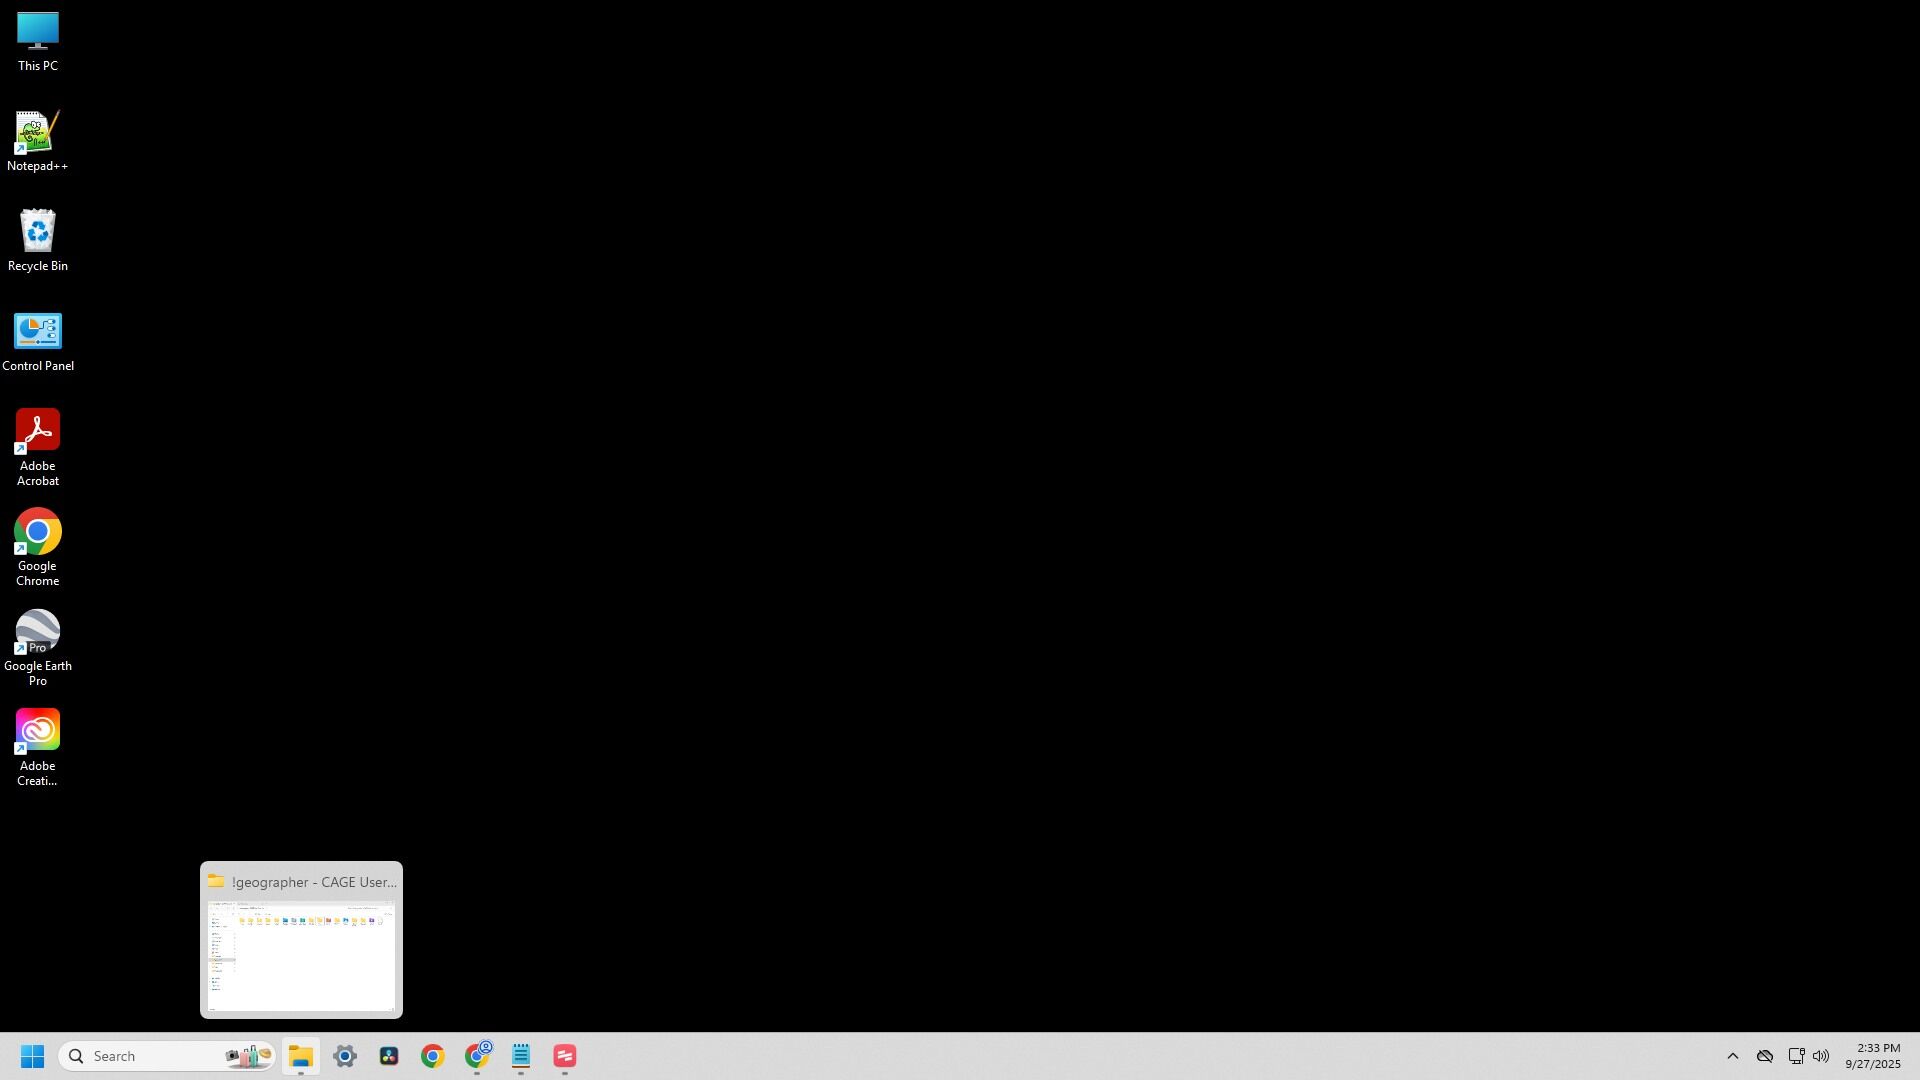Open the clock and date flyout
This screenshot has height=1080, width=1920.
(1872, 1056)
